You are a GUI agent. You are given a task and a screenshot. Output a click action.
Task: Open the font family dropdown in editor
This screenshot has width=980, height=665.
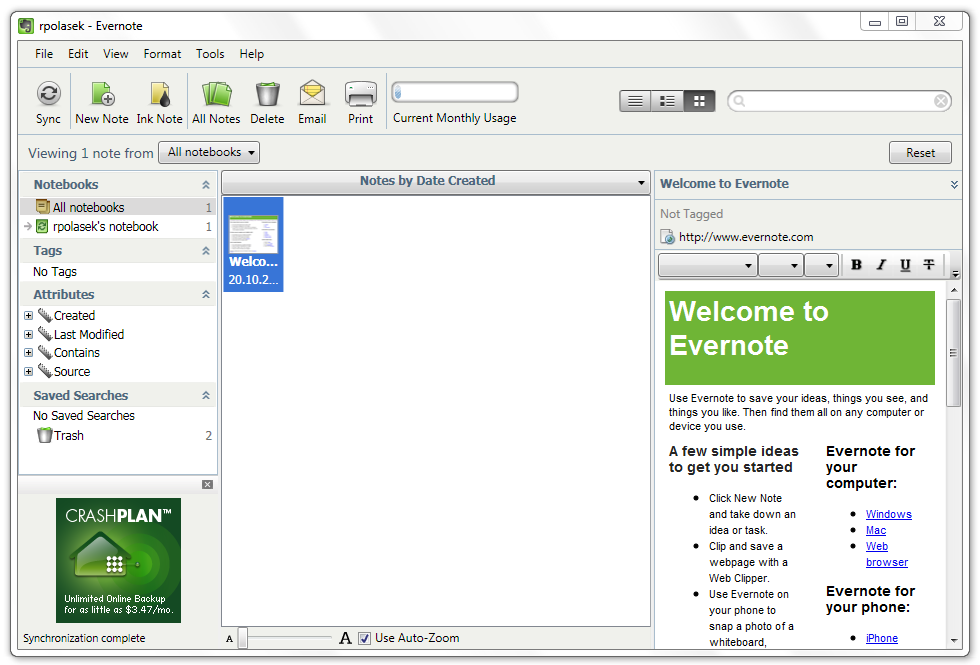pyautogui.click(x=708, y=265)
